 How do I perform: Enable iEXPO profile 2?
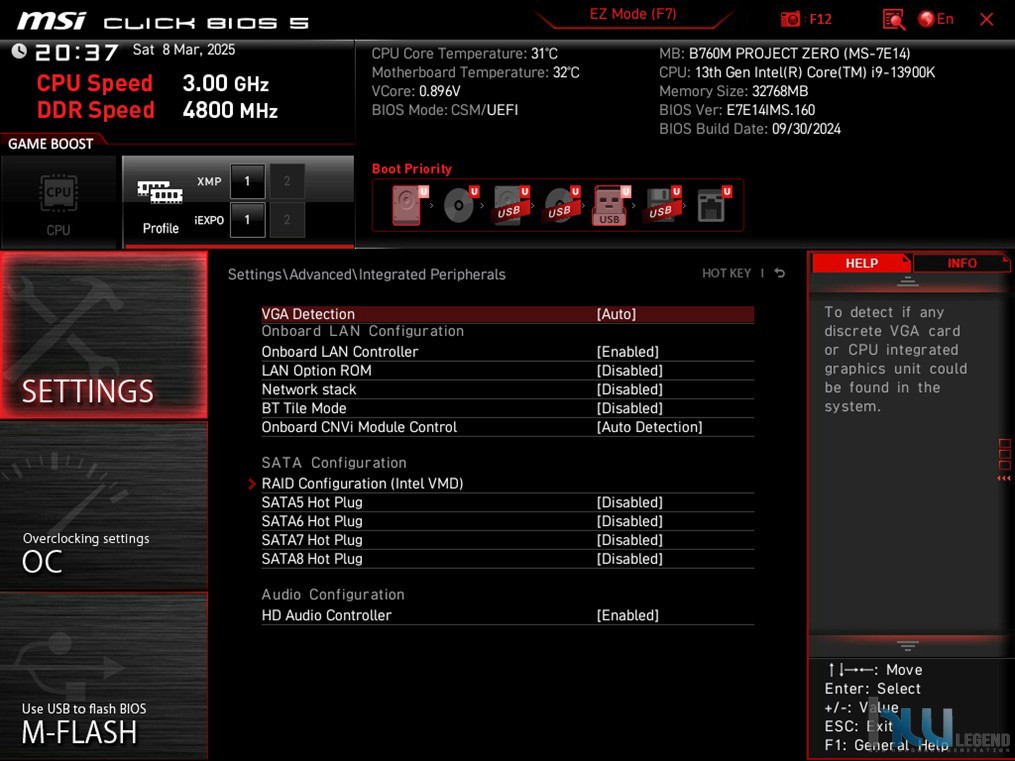click(287, 220)
